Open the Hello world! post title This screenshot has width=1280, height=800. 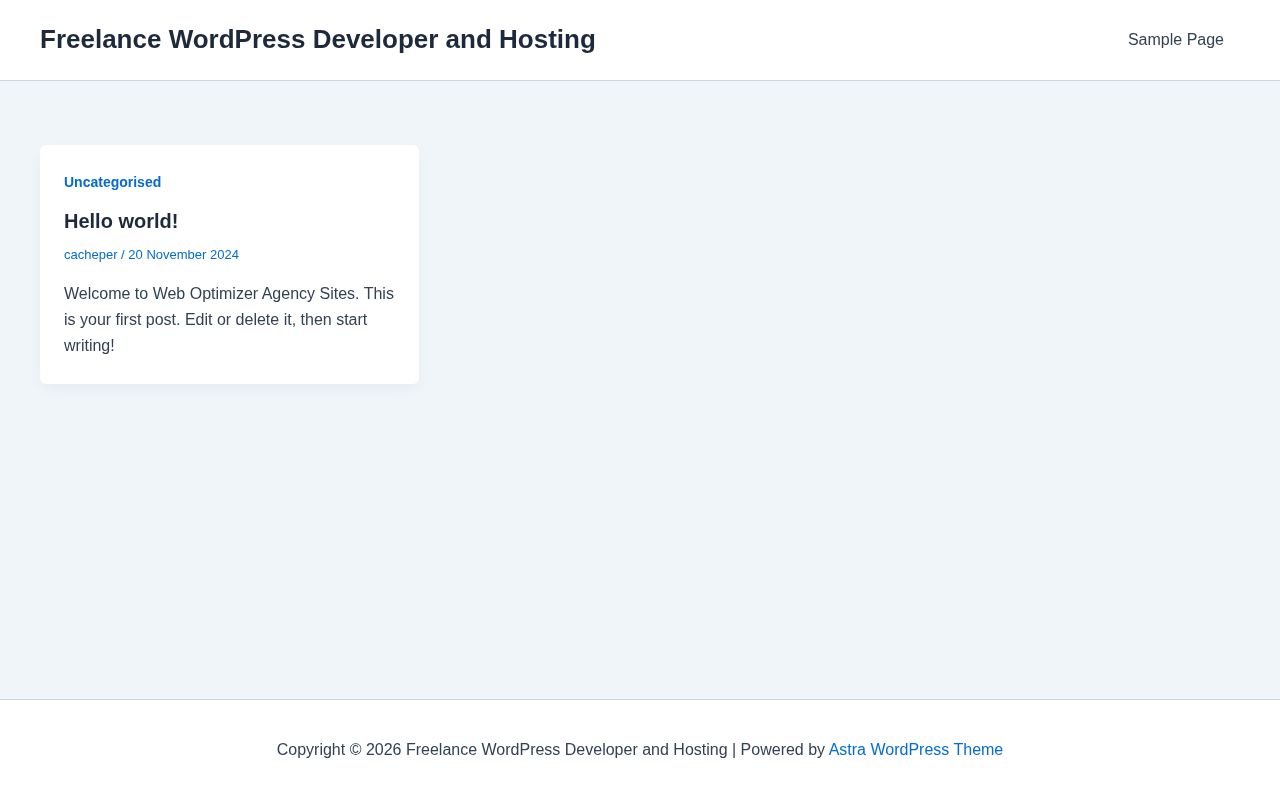pyautogui.click(x=121, y=221)
